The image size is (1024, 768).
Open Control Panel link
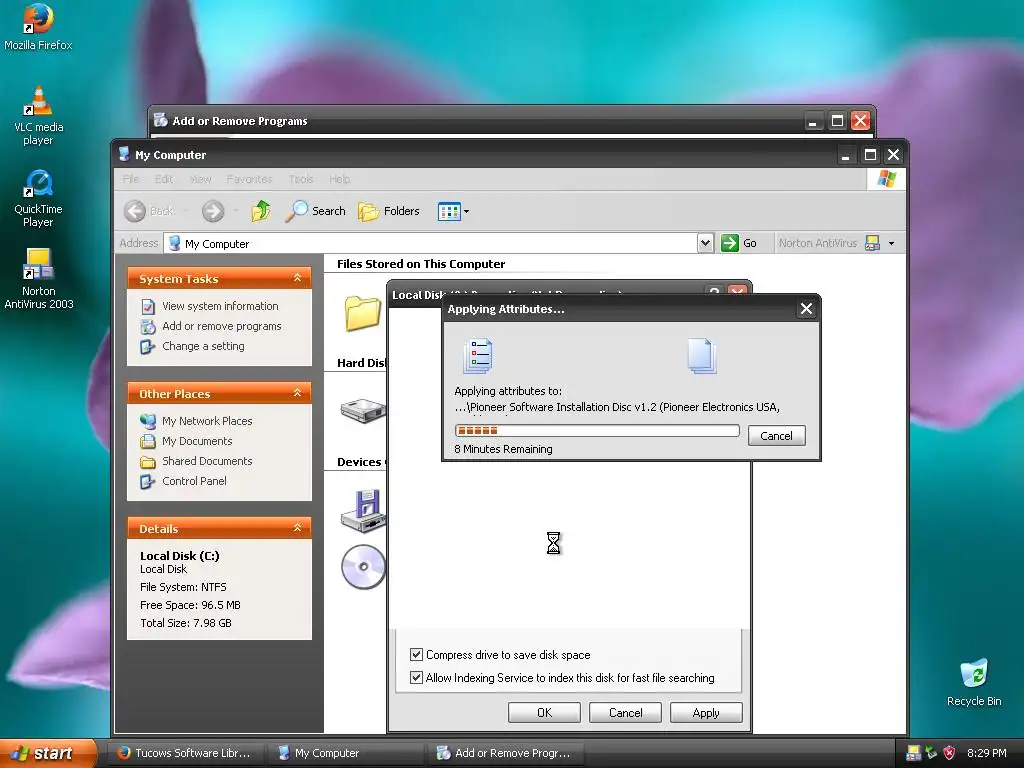tap(194, 481)
